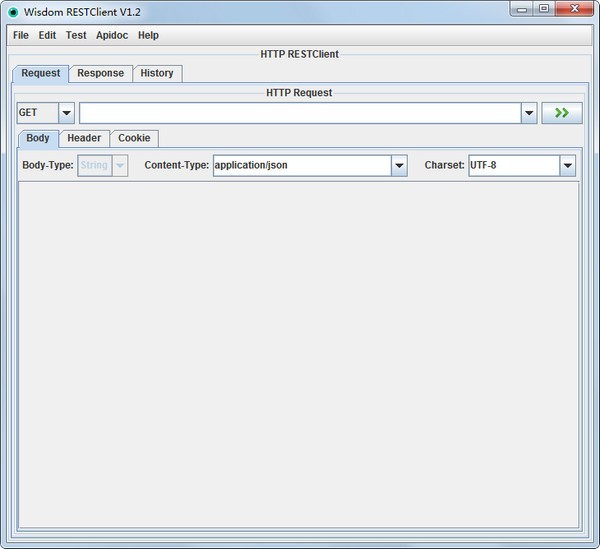Image resolution: width=600 pixels, height=549 pixels.
Task: Open the Help menu
Action: [x=148, y=35]
